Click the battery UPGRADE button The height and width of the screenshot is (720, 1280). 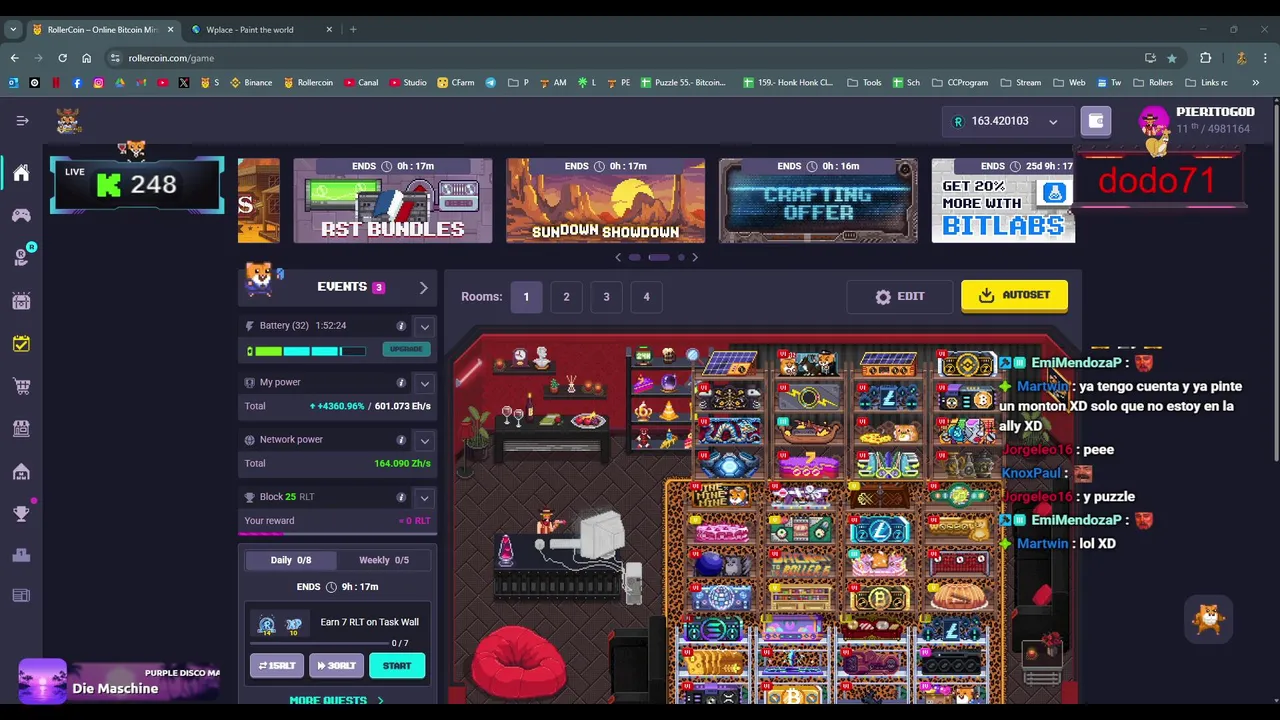pos(406,350)
